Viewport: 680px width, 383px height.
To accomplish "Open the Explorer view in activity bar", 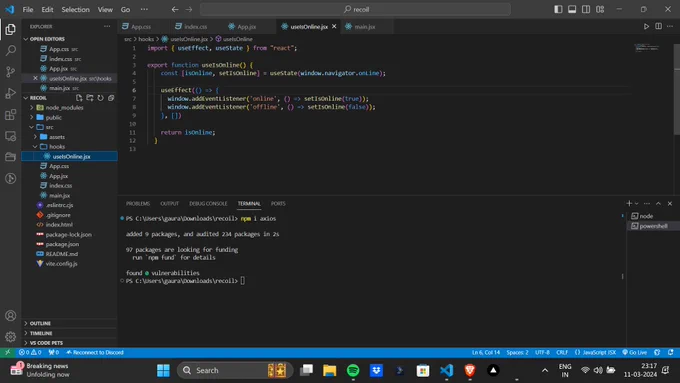I will pos(10,29).
